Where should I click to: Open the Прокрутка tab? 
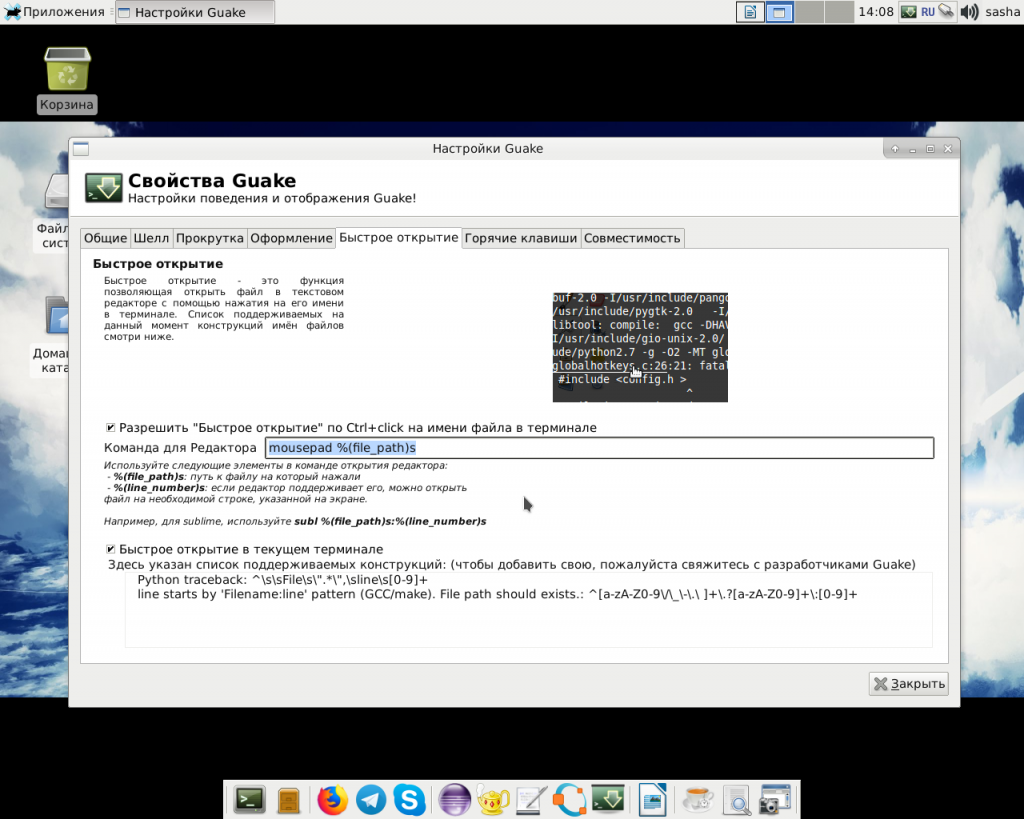click(210, 238)
